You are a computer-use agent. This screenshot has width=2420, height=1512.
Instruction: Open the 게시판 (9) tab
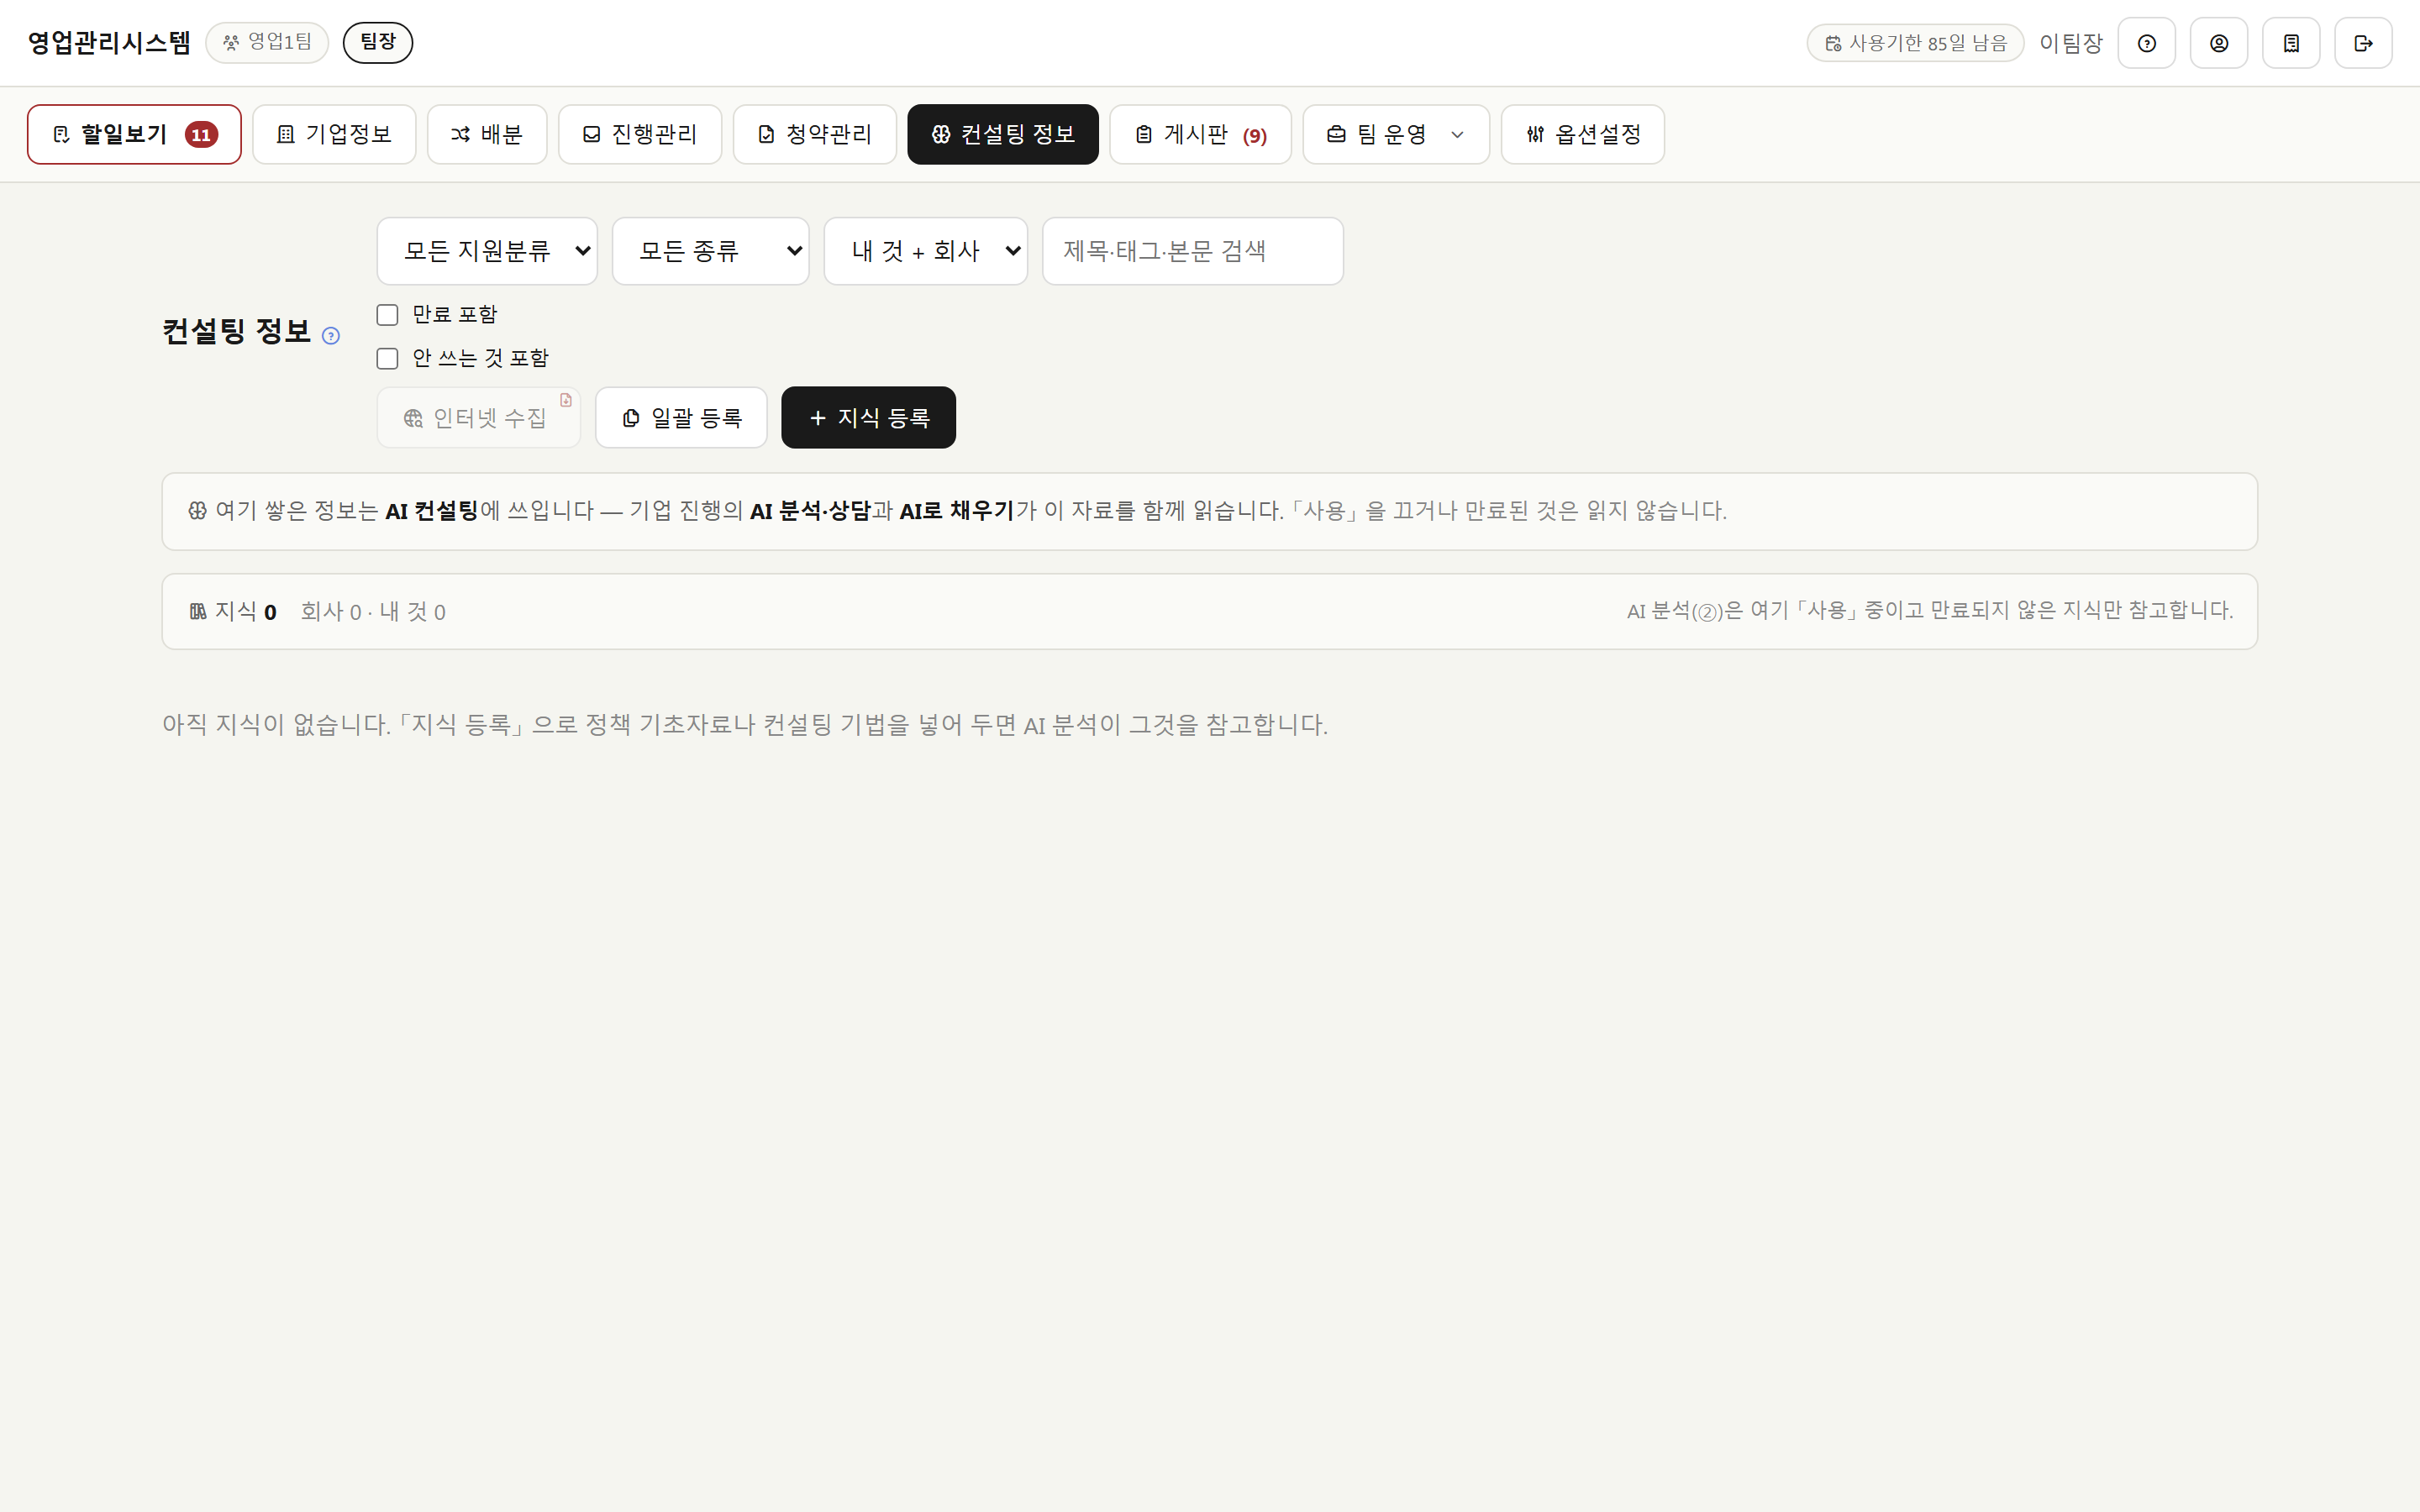tap(1200, 134)
